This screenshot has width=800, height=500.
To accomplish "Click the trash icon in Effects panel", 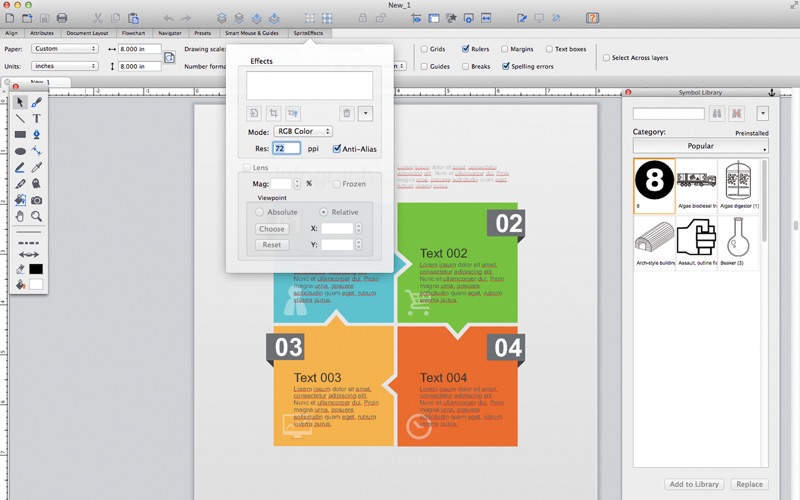I will 346,114.
